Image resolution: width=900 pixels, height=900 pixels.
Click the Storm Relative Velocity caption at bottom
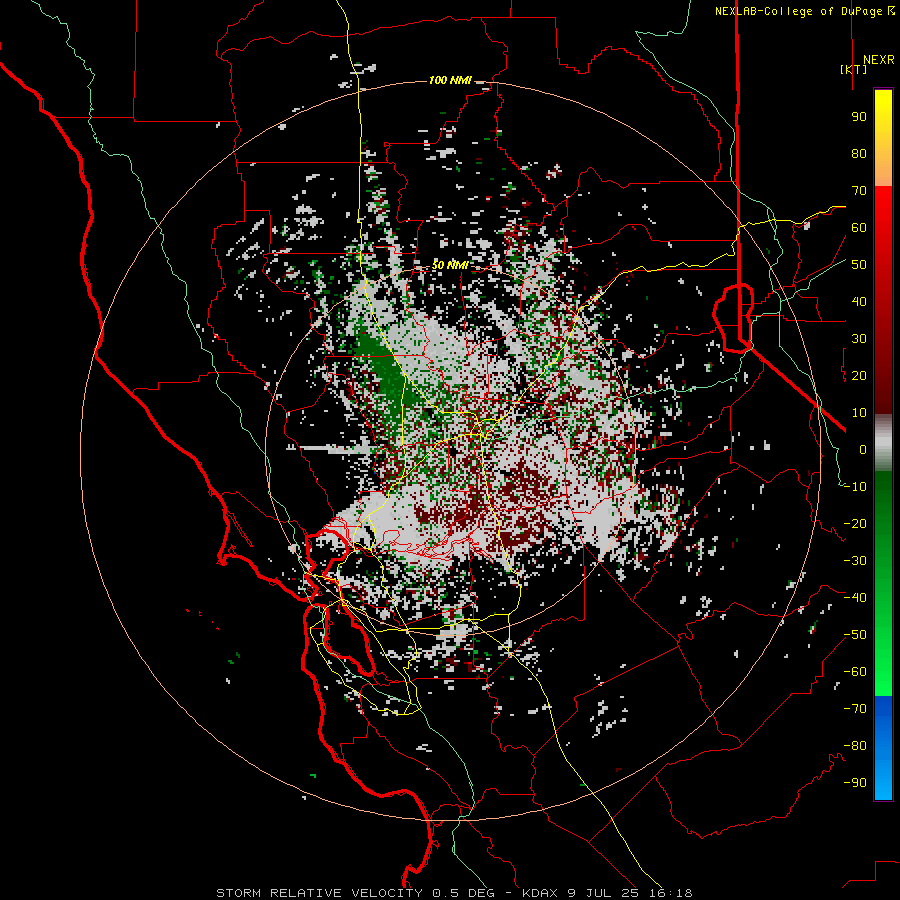click(454, 893)
